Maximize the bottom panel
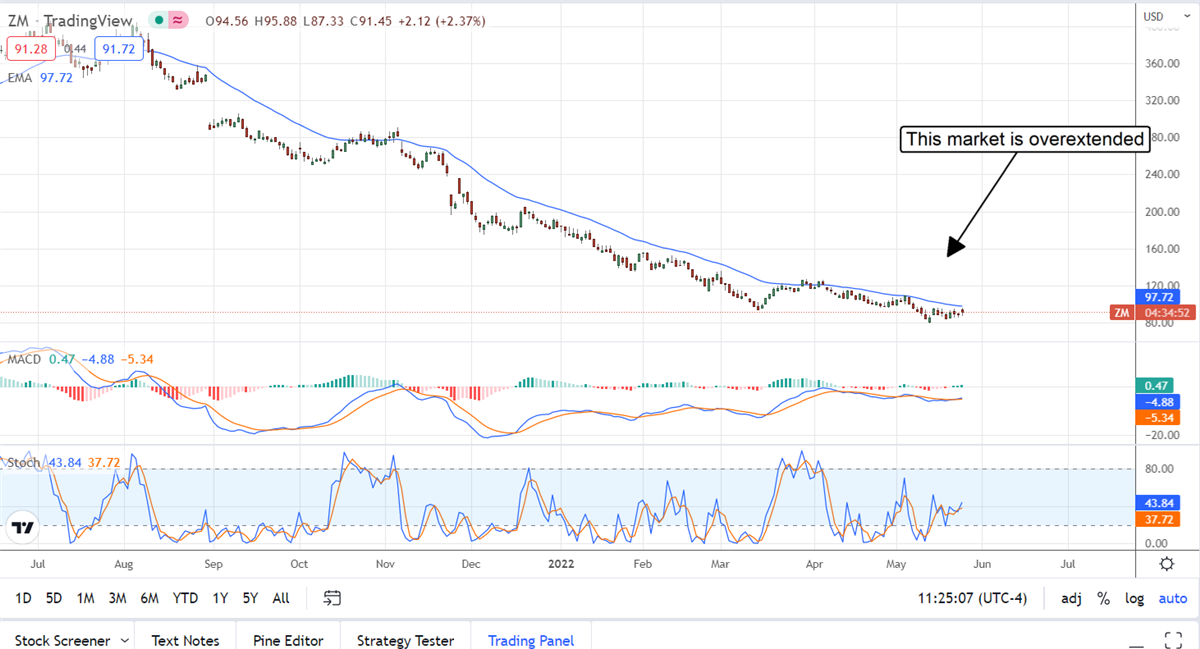1200x649 pixels. pos(1176,640)
